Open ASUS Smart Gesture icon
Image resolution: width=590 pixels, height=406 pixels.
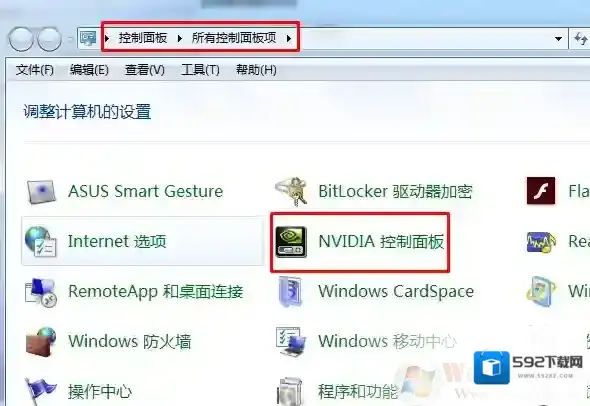click(x=41, y=192)
